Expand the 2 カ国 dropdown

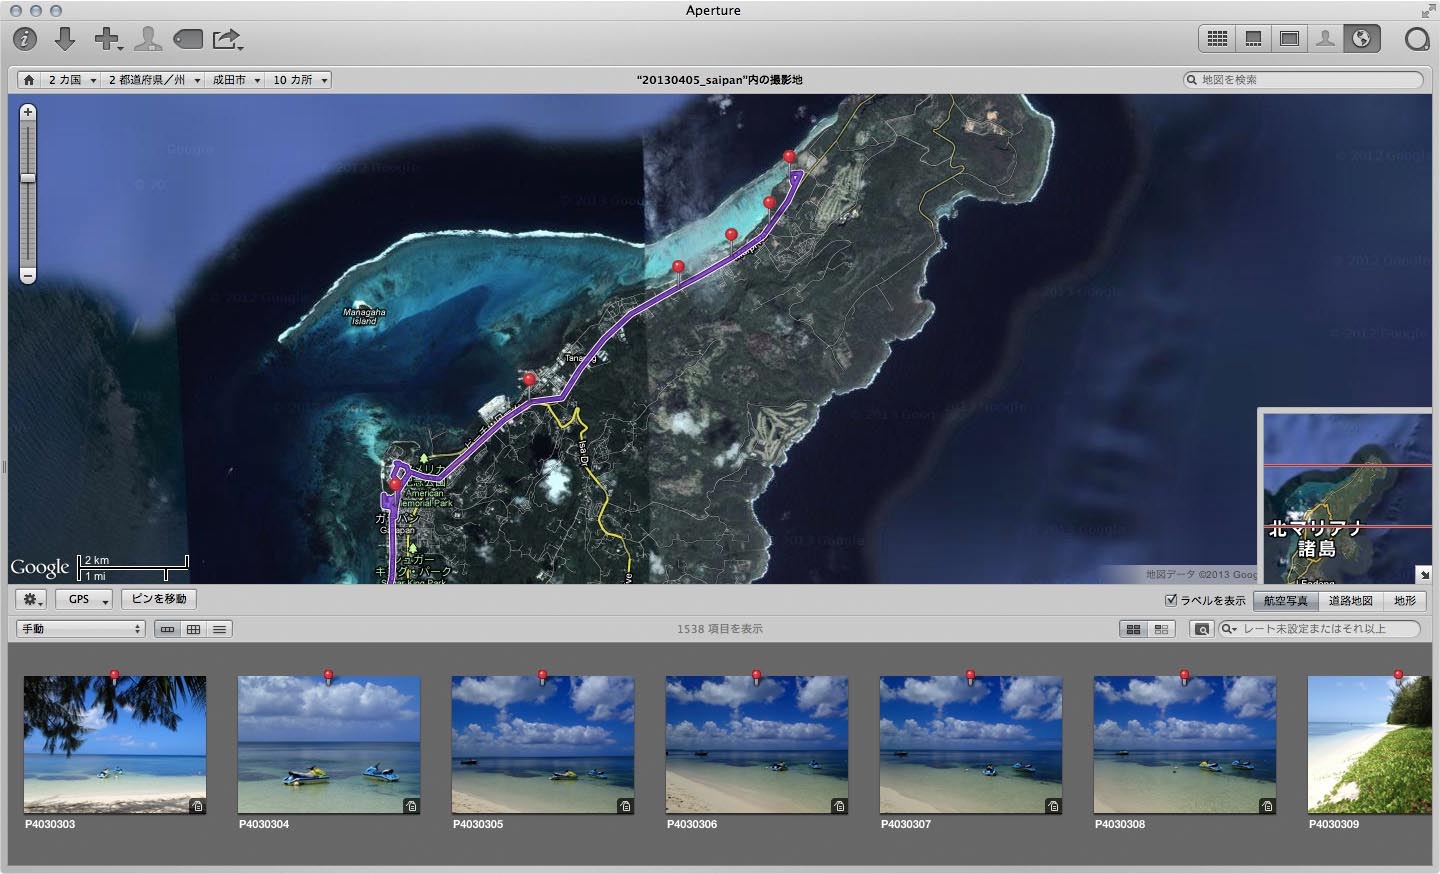72,80
